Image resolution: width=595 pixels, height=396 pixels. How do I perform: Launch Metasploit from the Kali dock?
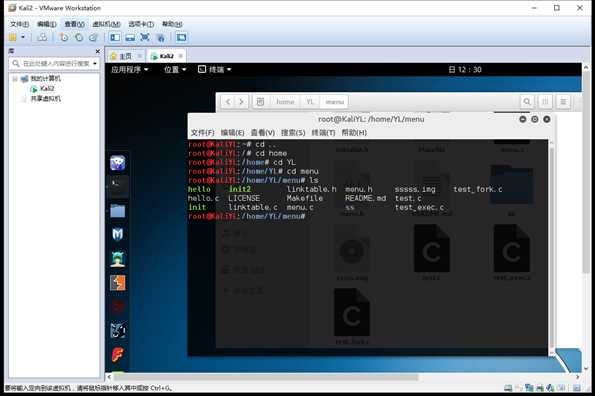click(118, 235)
